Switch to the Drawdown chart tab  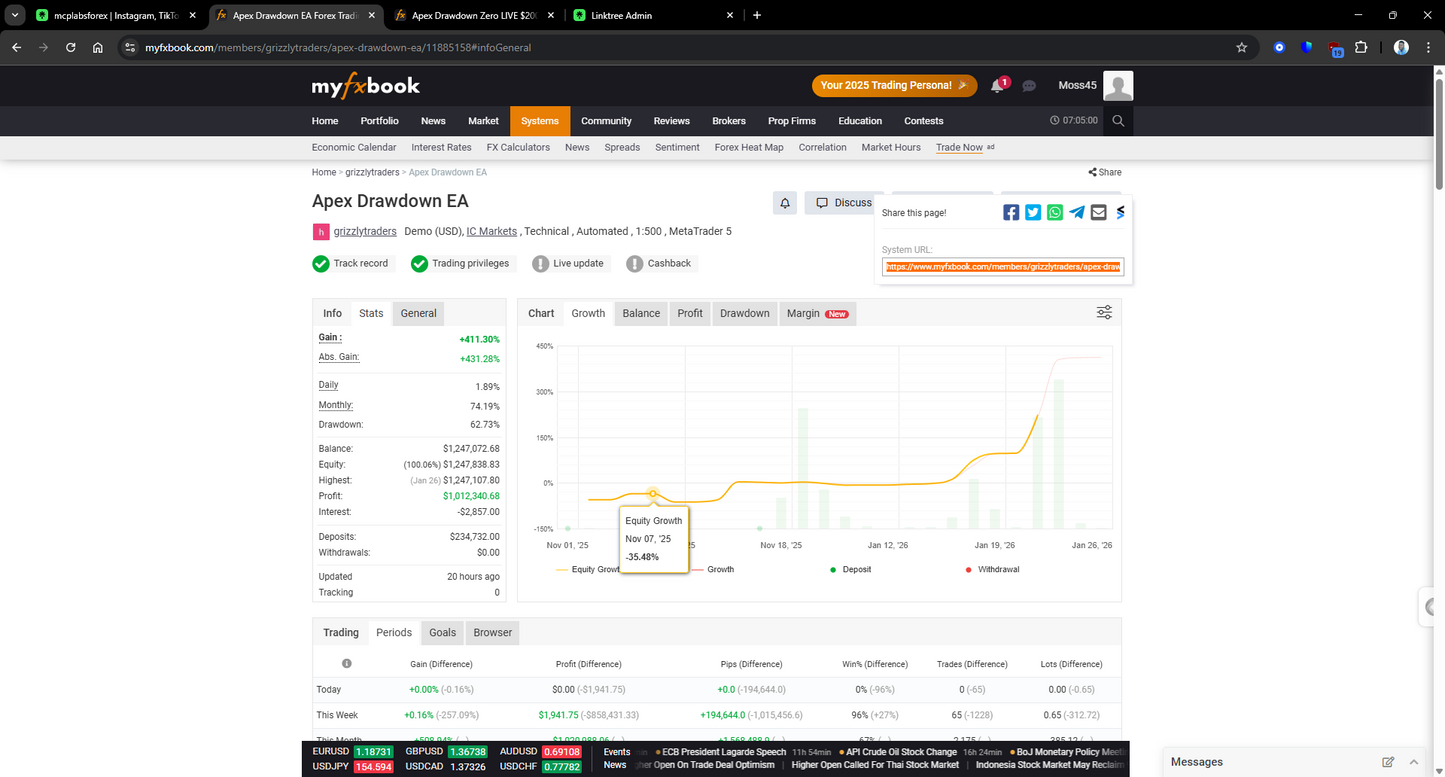[x=744, y=312]
